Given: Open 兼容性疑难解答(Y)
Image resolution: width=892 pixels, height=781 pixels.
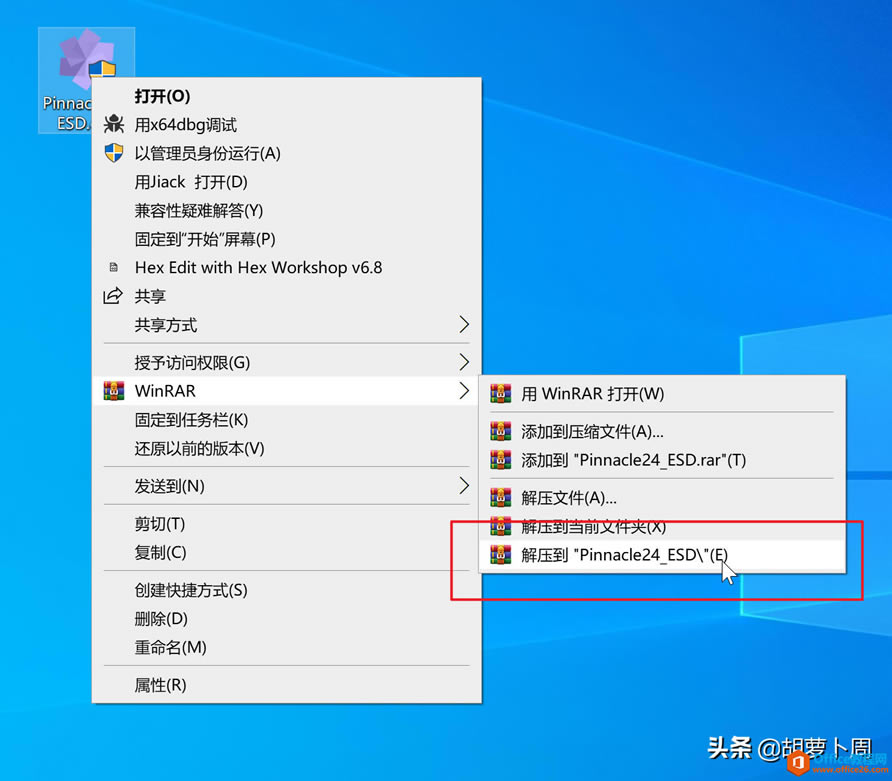Looking at the screenshot, I should click(x=287, y=210).
